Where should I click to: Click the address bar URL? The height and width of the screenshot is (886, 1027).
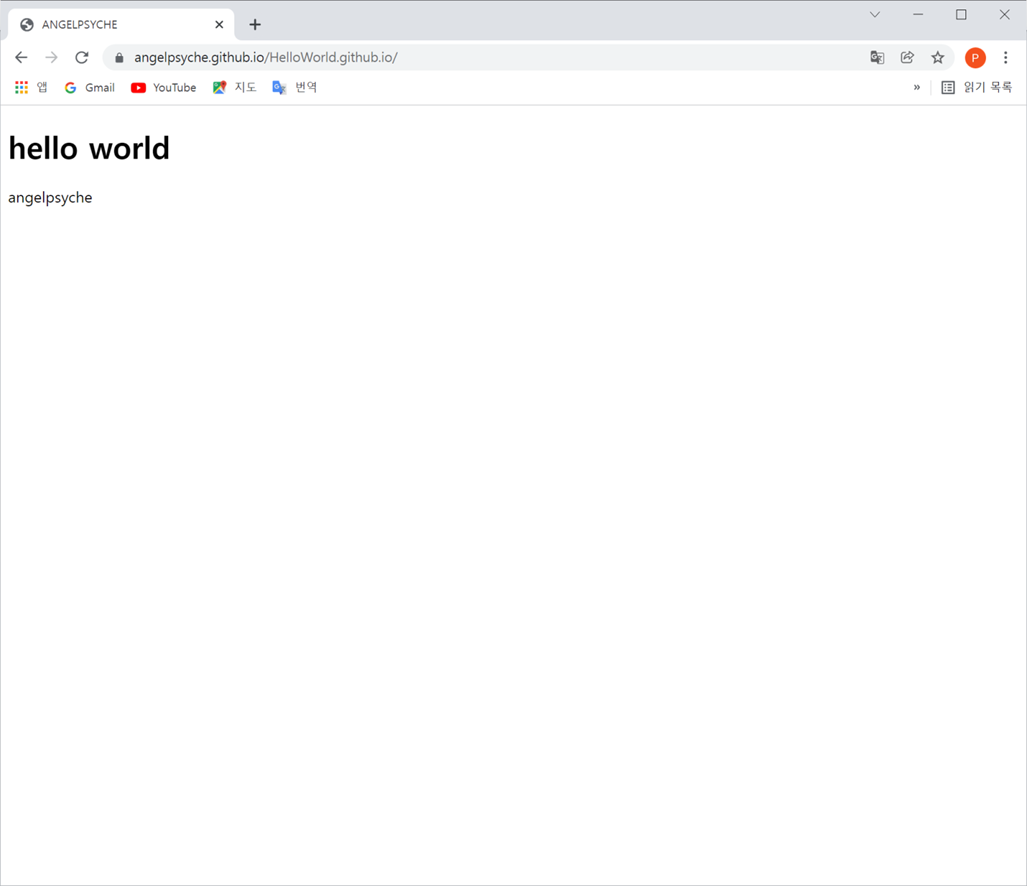(265, 58)
